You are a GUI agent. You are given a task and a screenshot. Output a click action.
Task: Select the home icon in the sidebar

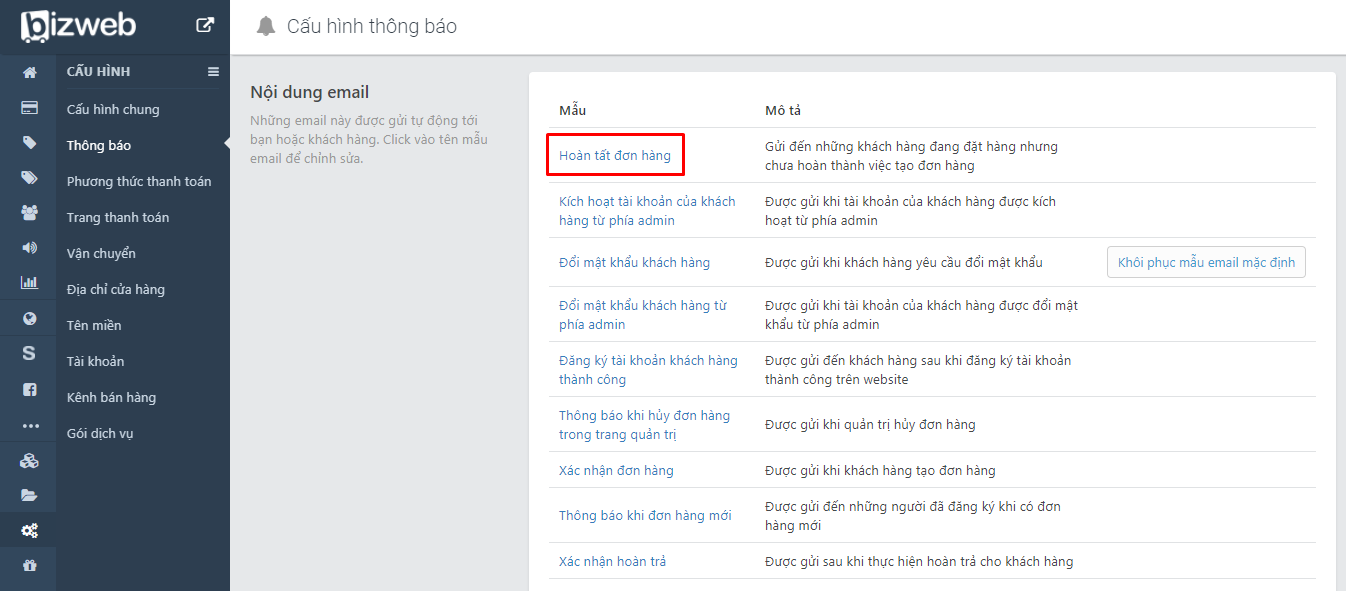pyautogui.click(x=29, y=72)
